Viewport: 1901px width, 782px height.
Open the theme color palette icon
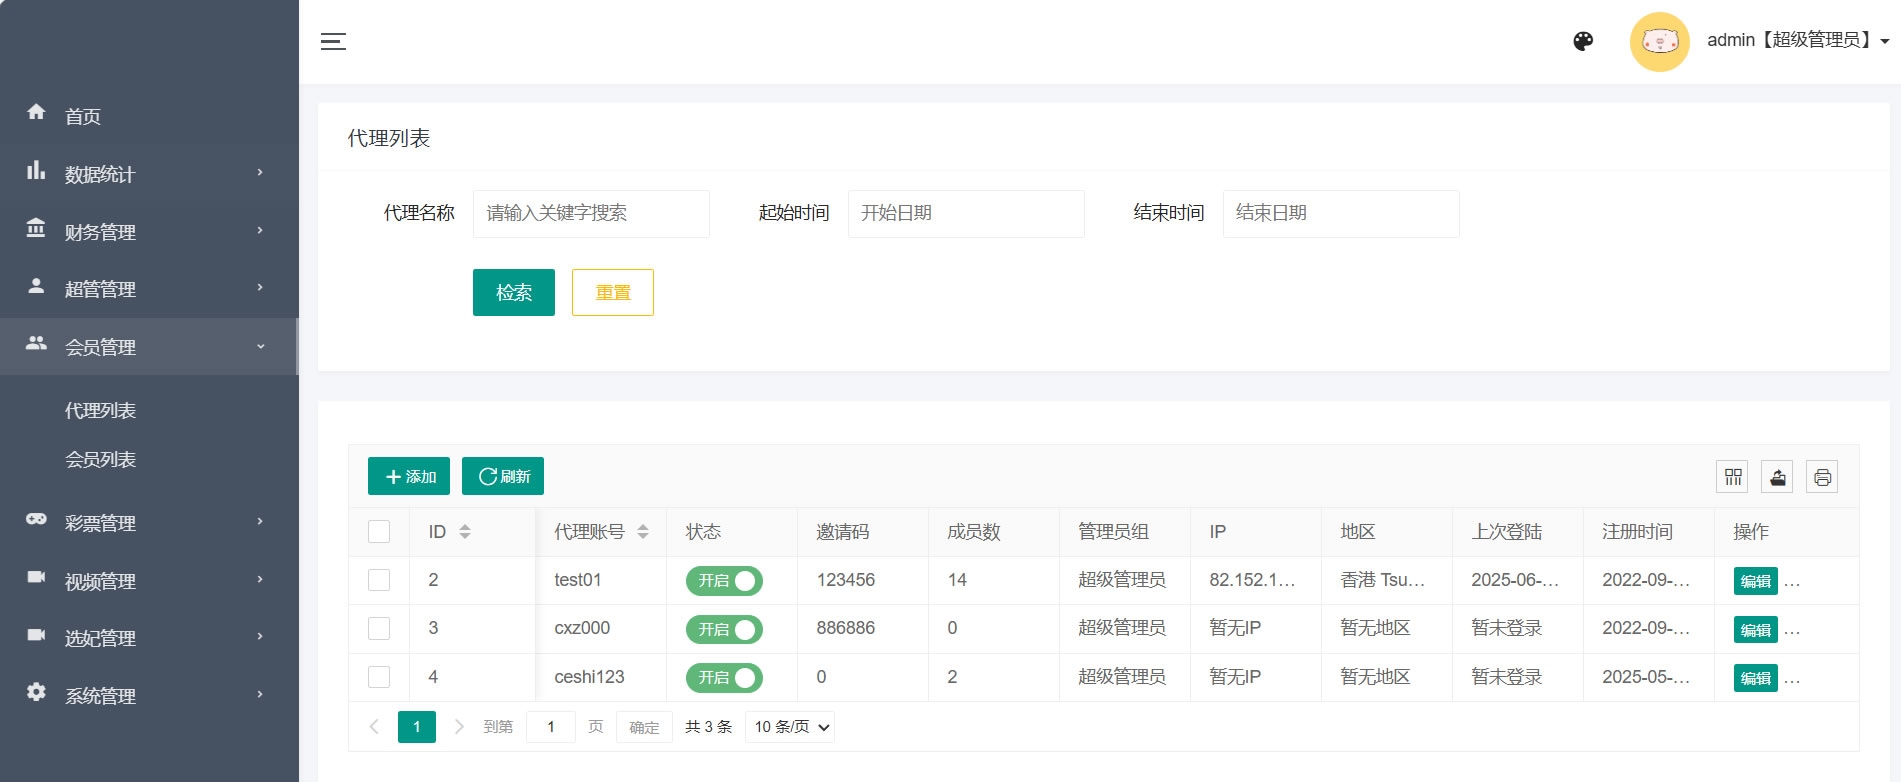(1583, 41)
